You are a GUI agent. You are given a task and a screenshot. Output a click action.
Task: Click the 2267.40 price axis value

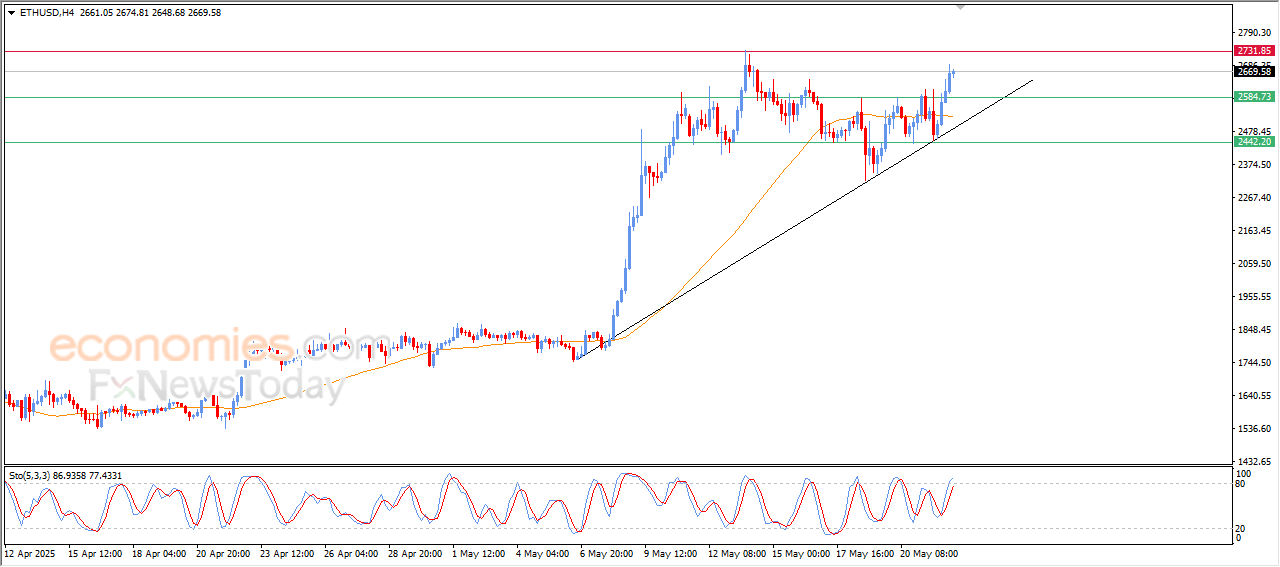[1253, 198]
